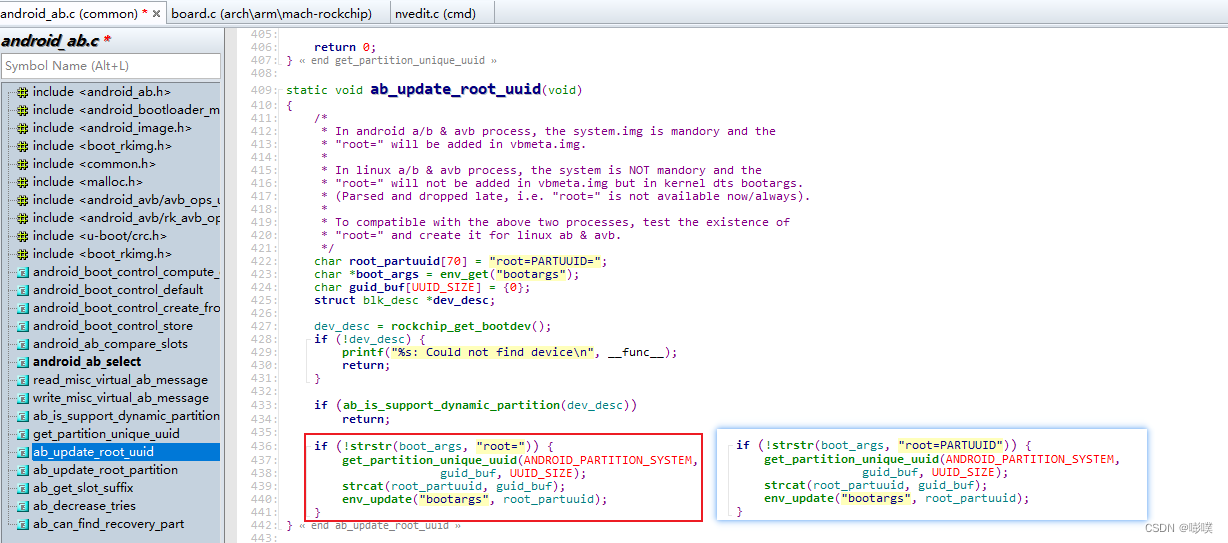Click the include <malloc.h> symbol icon
This screenshot has width=1228, height=543.
pyautogui.click(x=22, y=182)
